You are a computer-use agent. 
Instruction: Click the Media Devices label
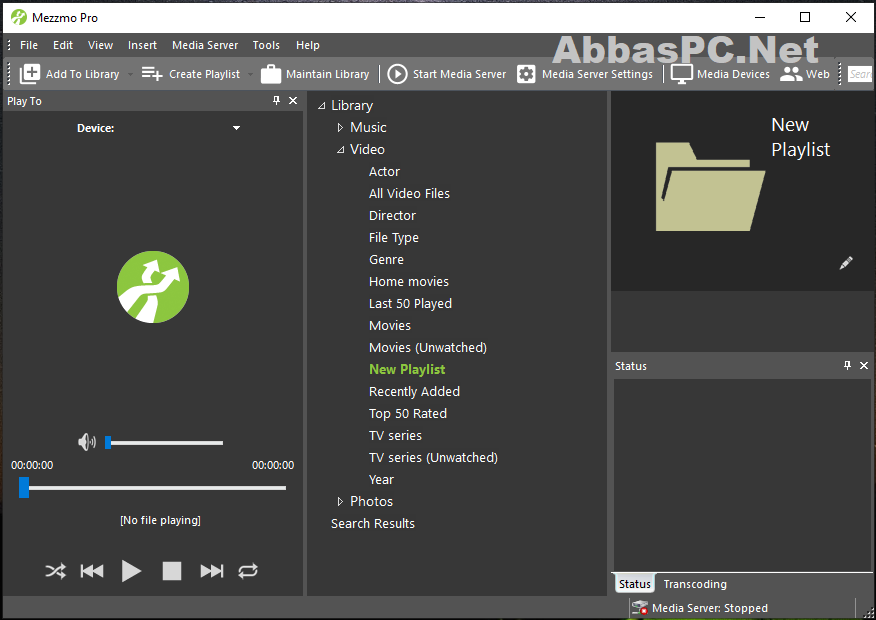click(x=733, y=74)
